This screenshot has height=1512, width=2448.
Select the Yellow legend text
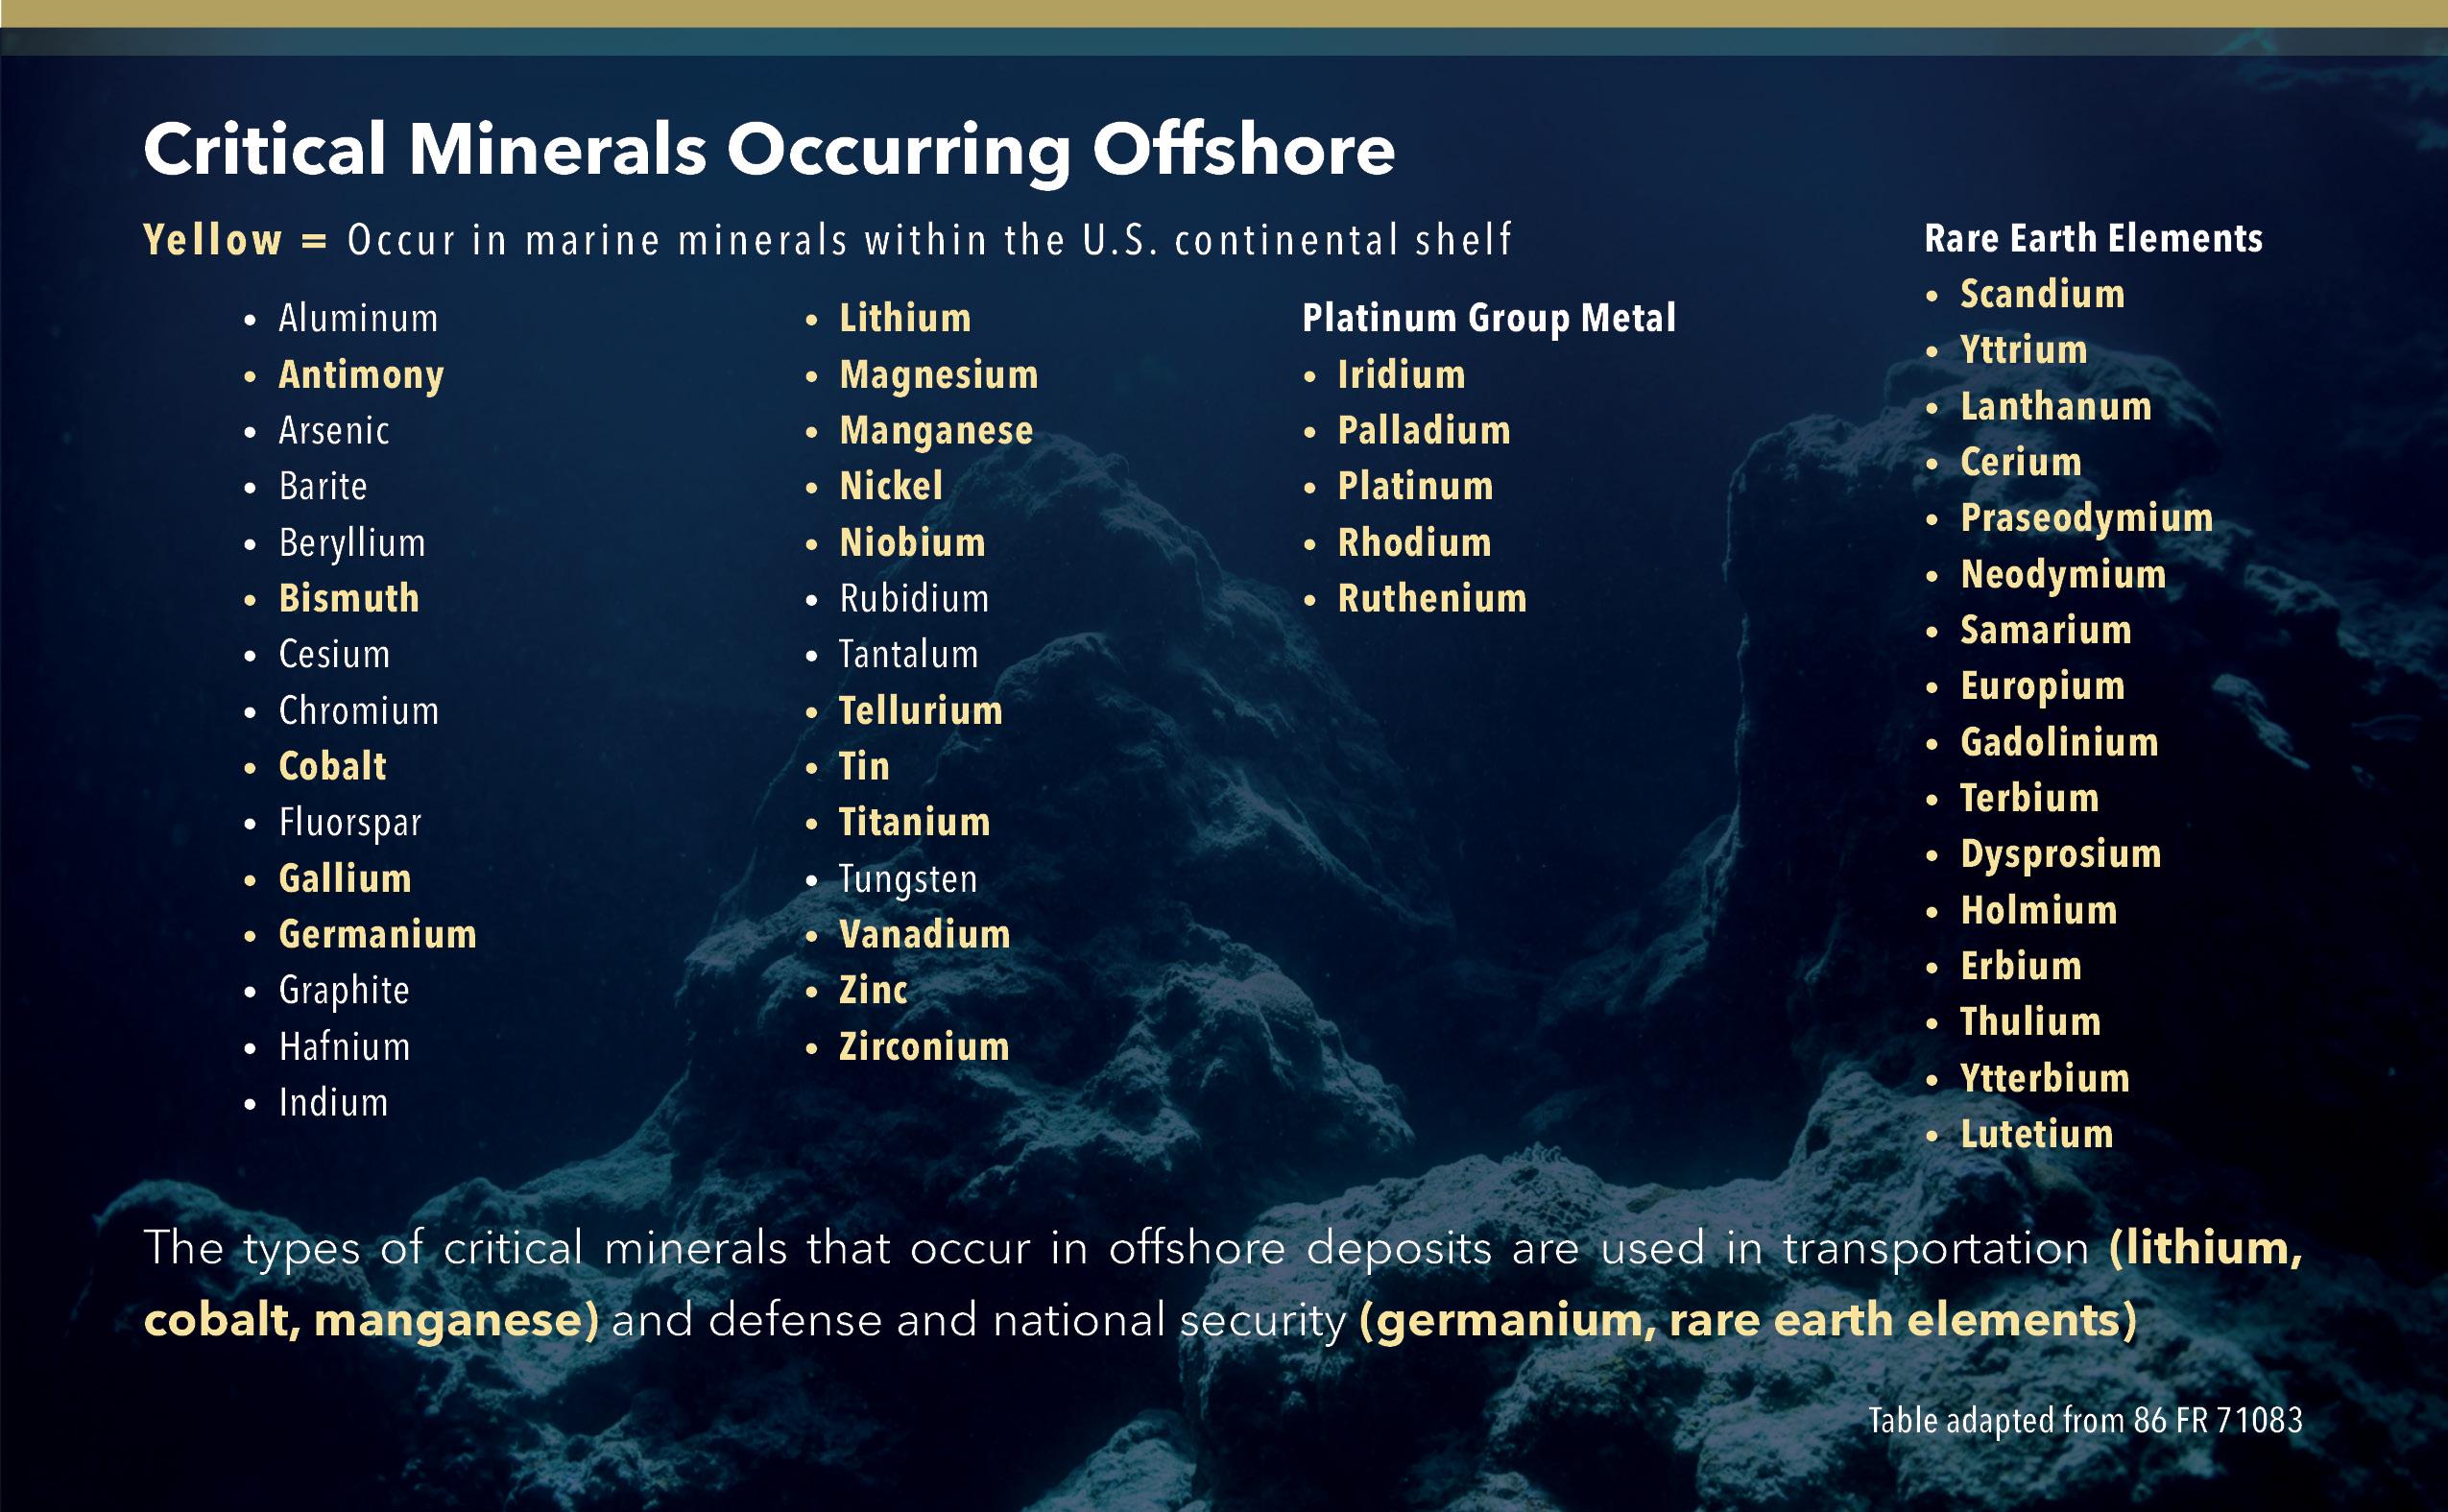(212, 240)
